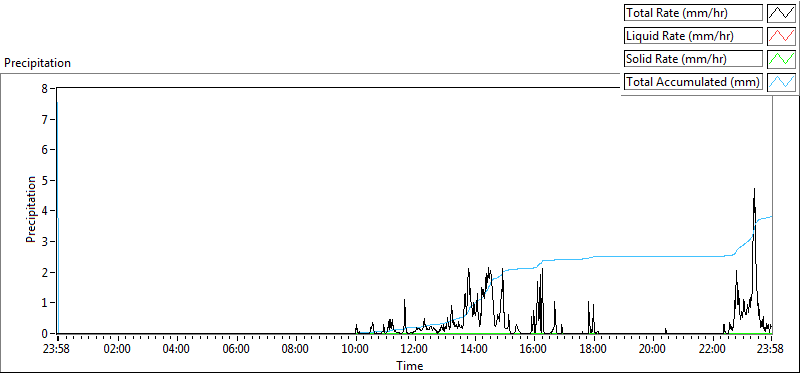This screenshot has width=800, height=373.
Task: Click the 02:00 x-axis time label
Action: click(117, 350)
